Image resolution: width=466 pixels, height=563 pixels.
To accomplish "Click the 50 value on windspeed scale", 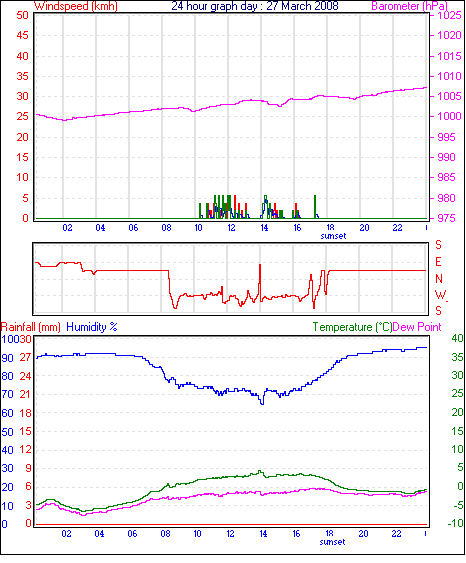I will point(22,15).
